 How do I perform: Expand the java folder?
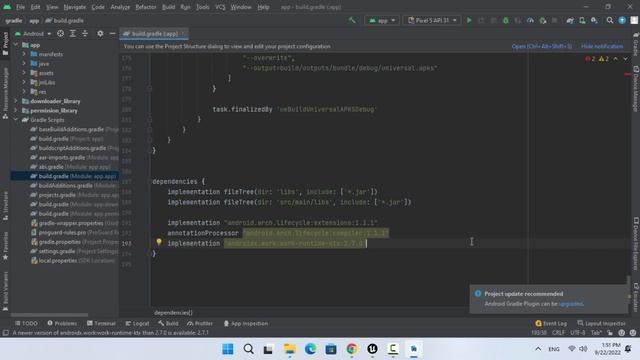click(24, 63)
